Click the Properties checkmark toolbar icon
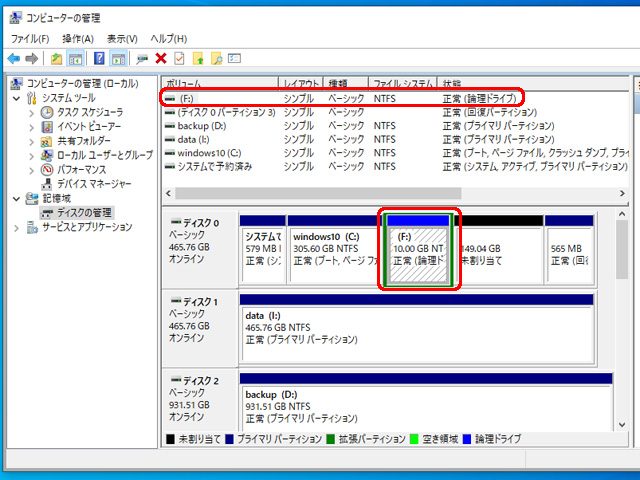The width and height of the screenshot is (640, 480). click(x=179, y=59)
